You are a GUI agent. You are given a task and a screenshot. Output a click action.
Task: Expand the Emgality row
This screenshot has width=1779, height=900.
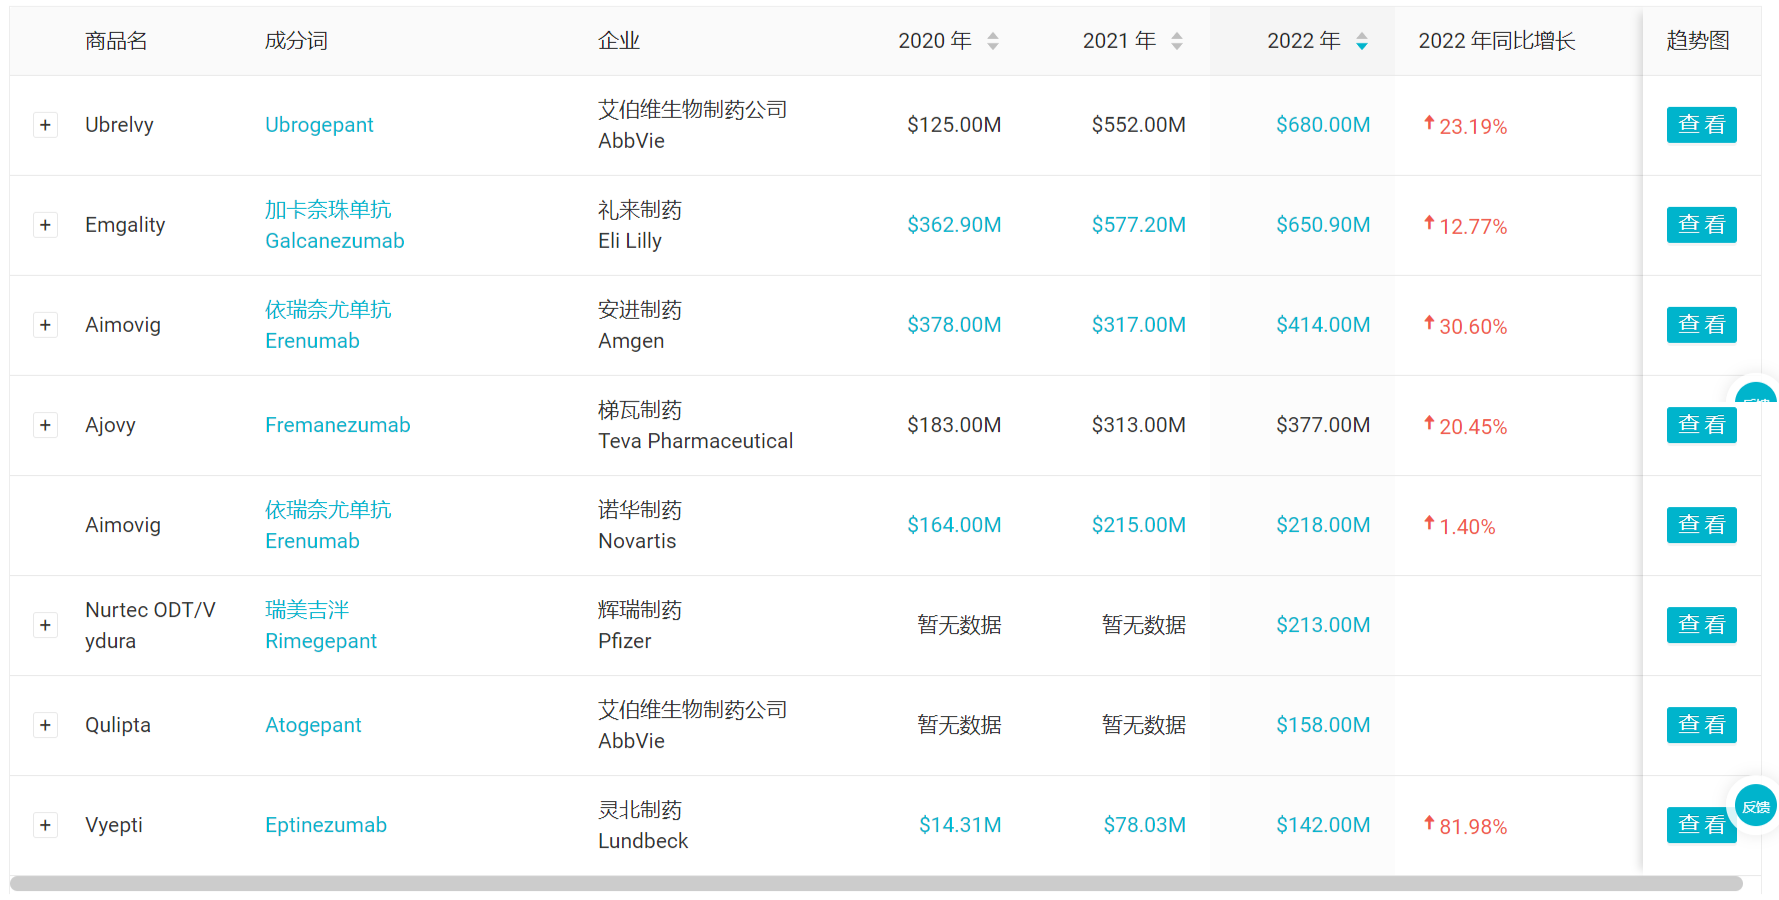pos(45,225)
